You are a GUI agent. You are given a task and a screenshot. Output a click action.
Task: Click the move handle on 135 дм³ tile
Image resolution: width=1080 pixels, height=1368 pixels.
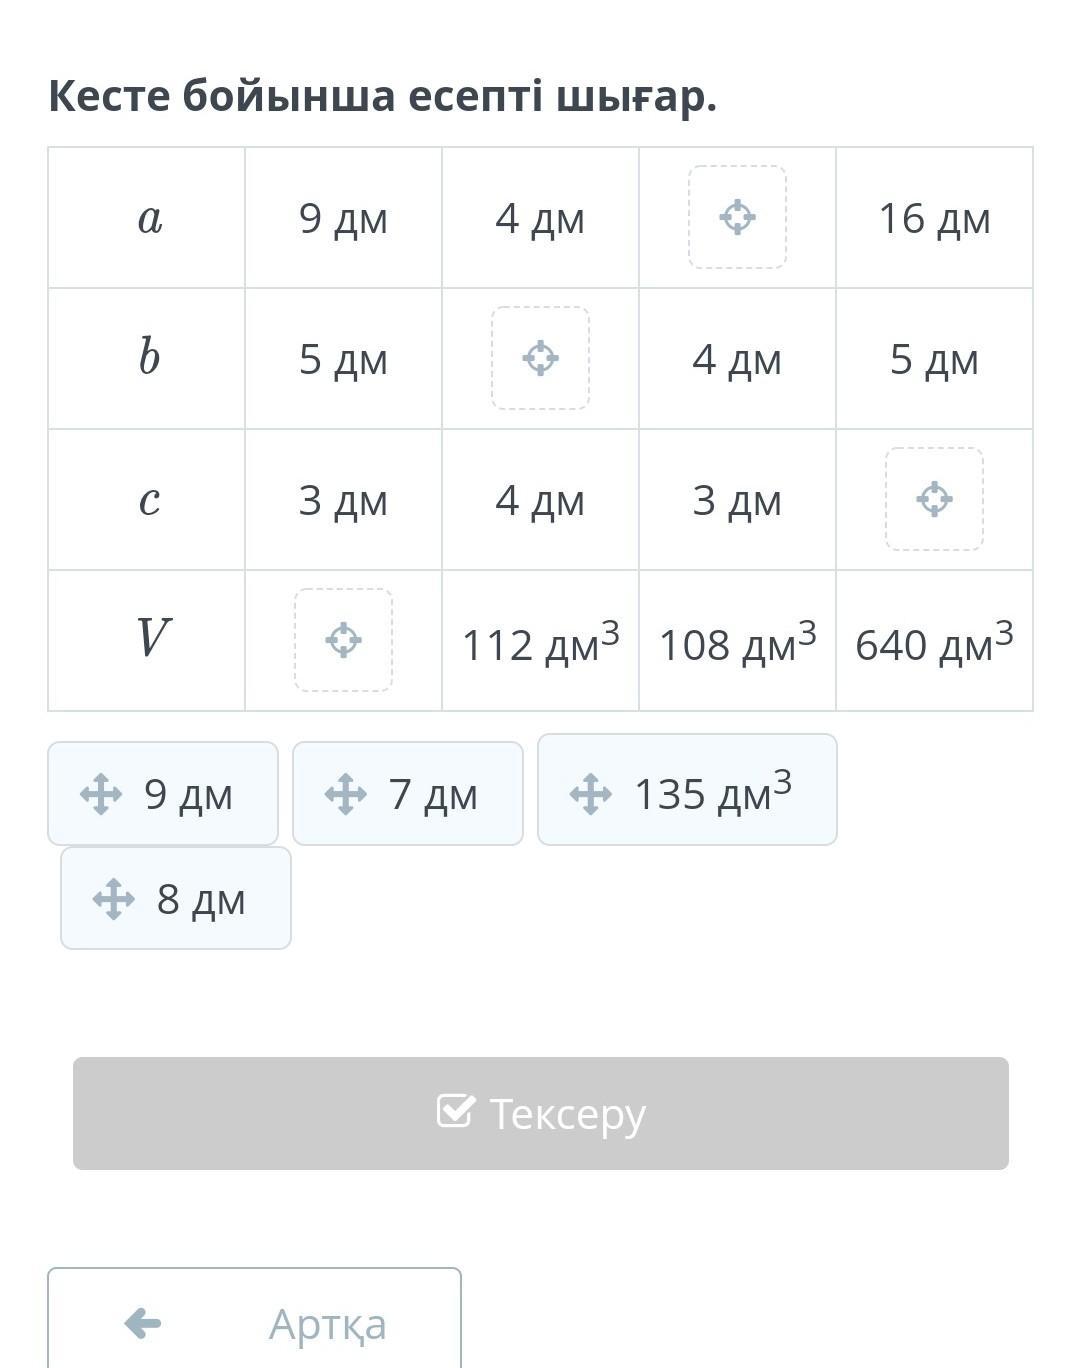click(x=591, y=795)
